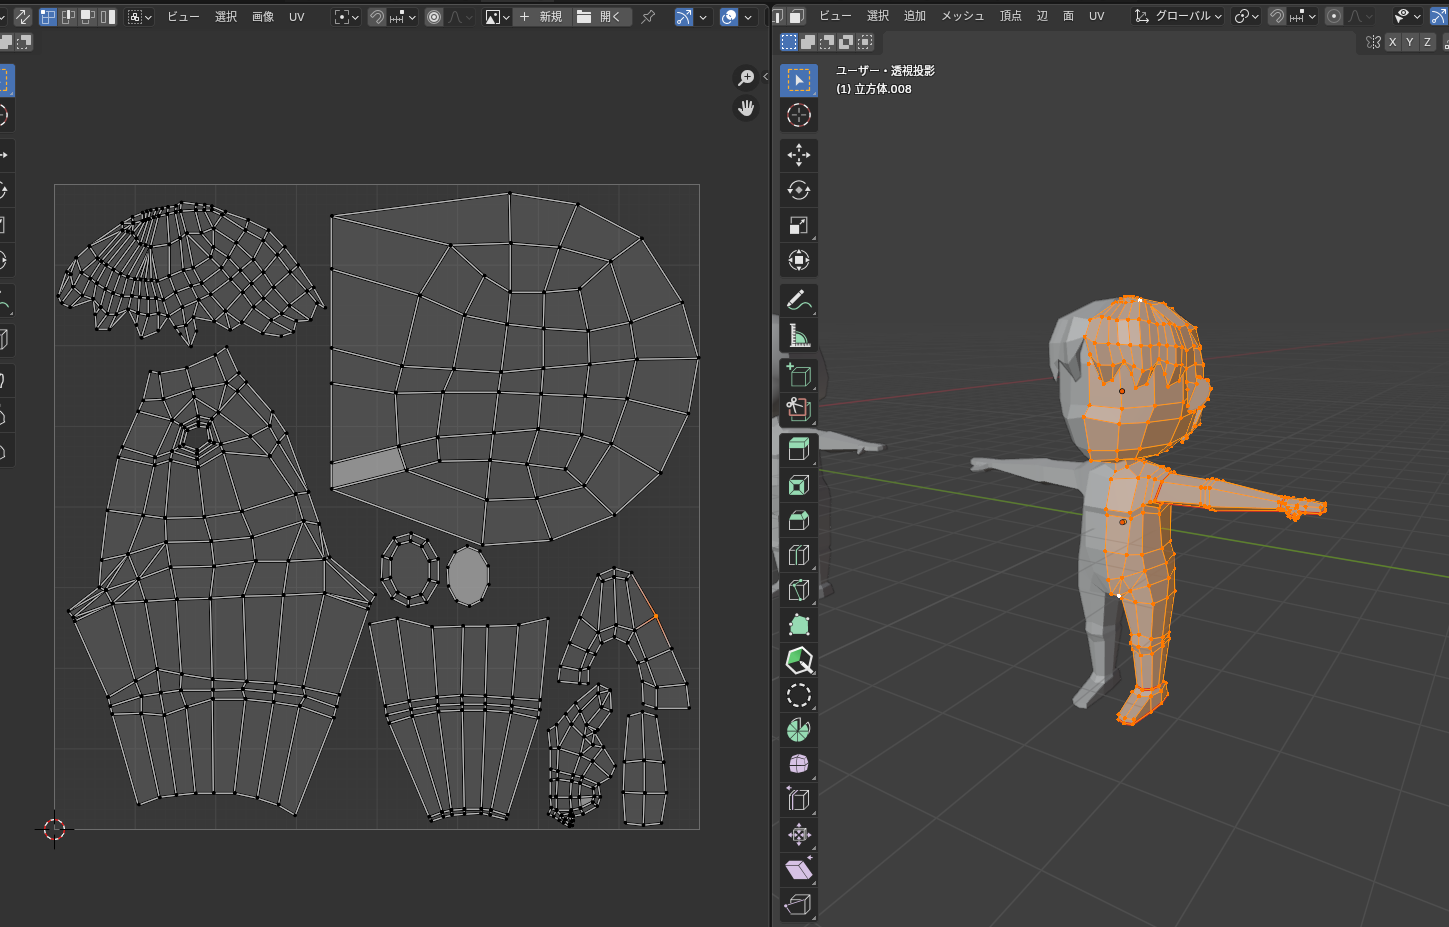This screenshot has height=927, width=1449.
Task: Switch UV editor to vertex select mode
Action: tap(48, 17)
